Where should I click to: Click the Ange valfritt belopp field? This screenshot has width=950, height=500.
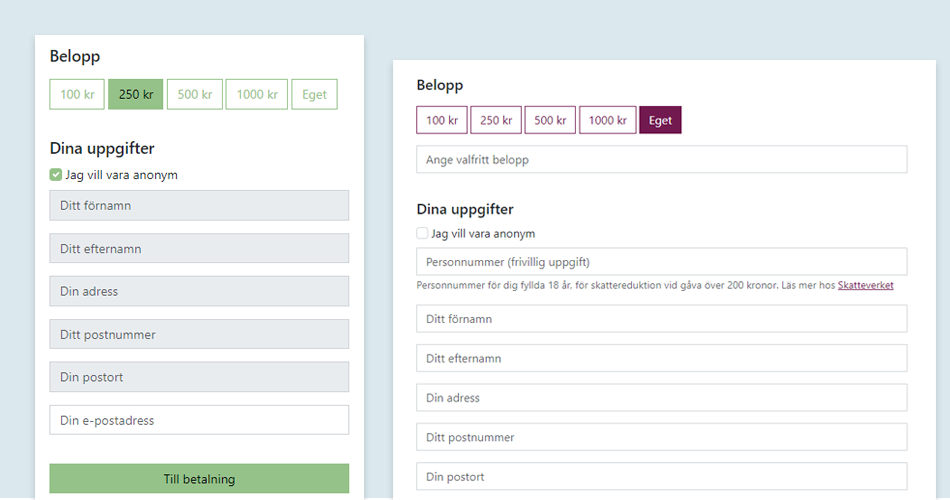[x=661, y=160]
